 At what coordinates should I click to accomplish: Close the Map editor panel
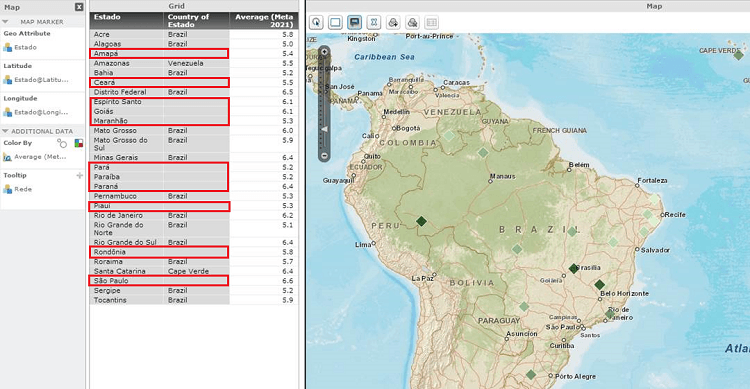(79, 7)
